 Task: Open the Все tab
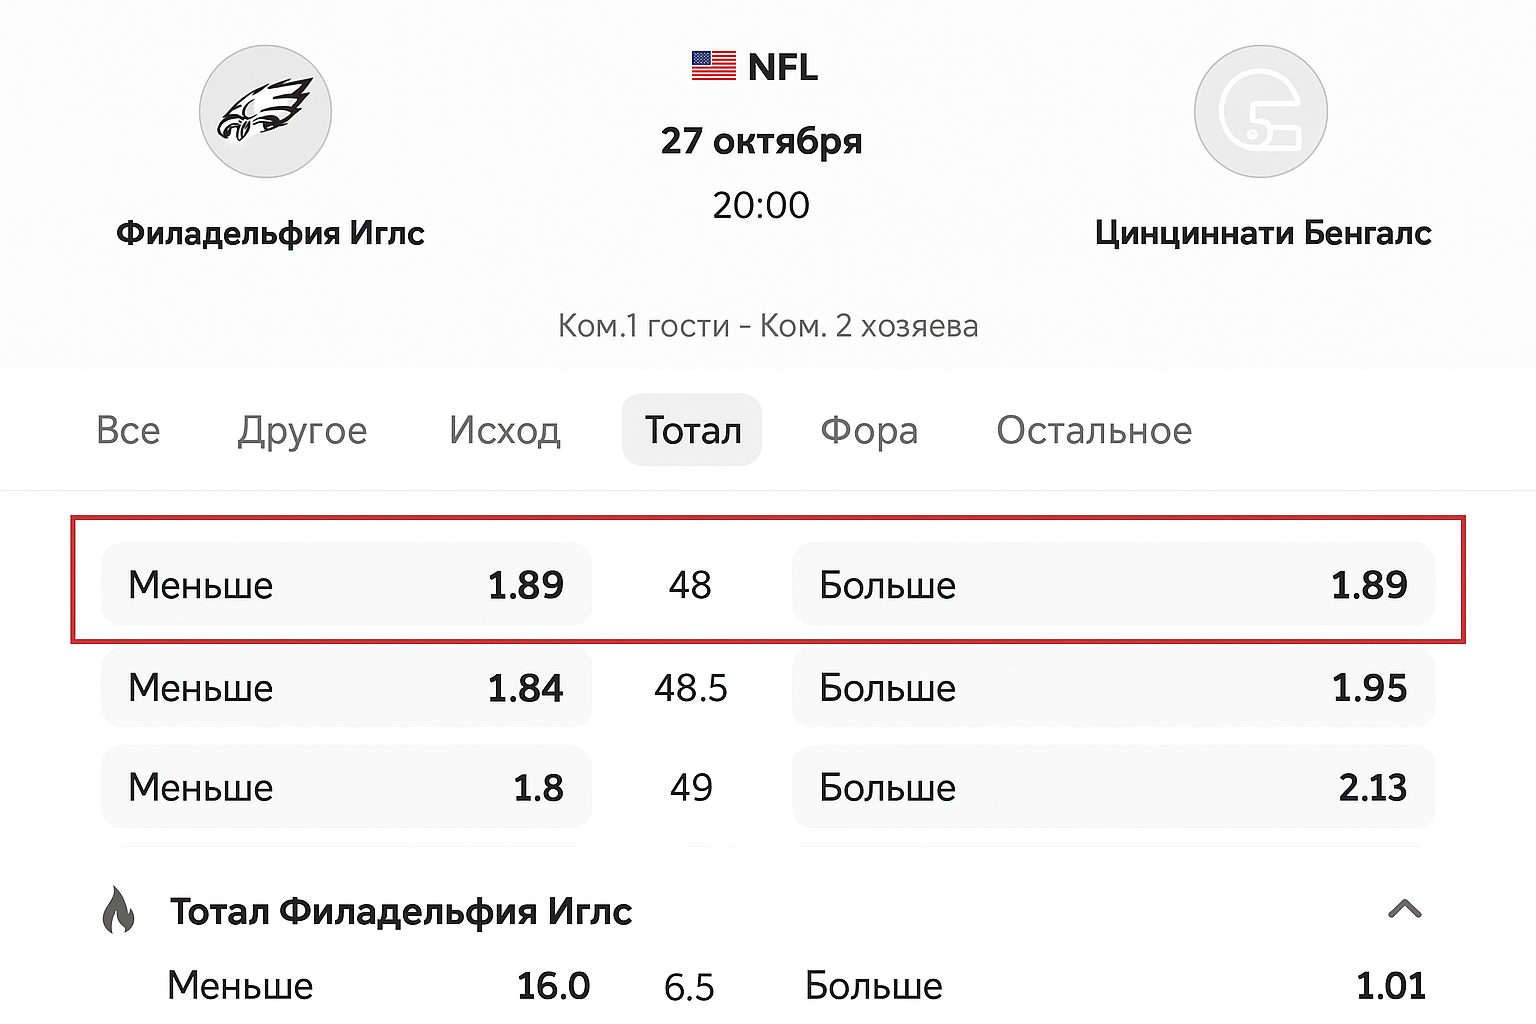128,430
